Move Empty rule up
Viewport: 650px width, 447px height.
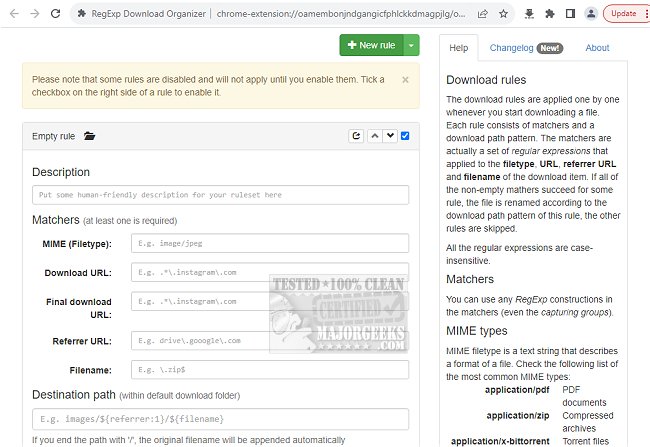tap(375, 136)
